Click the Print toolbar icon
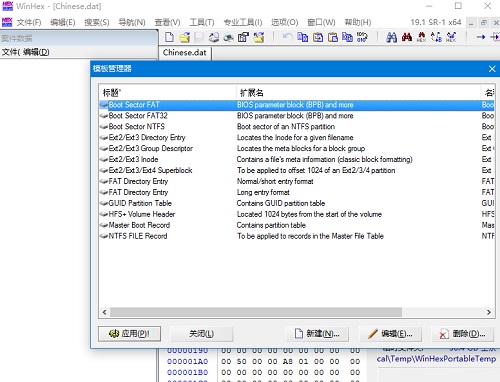The width and height of the screenshot is (500, 382). tap(214, 37)
